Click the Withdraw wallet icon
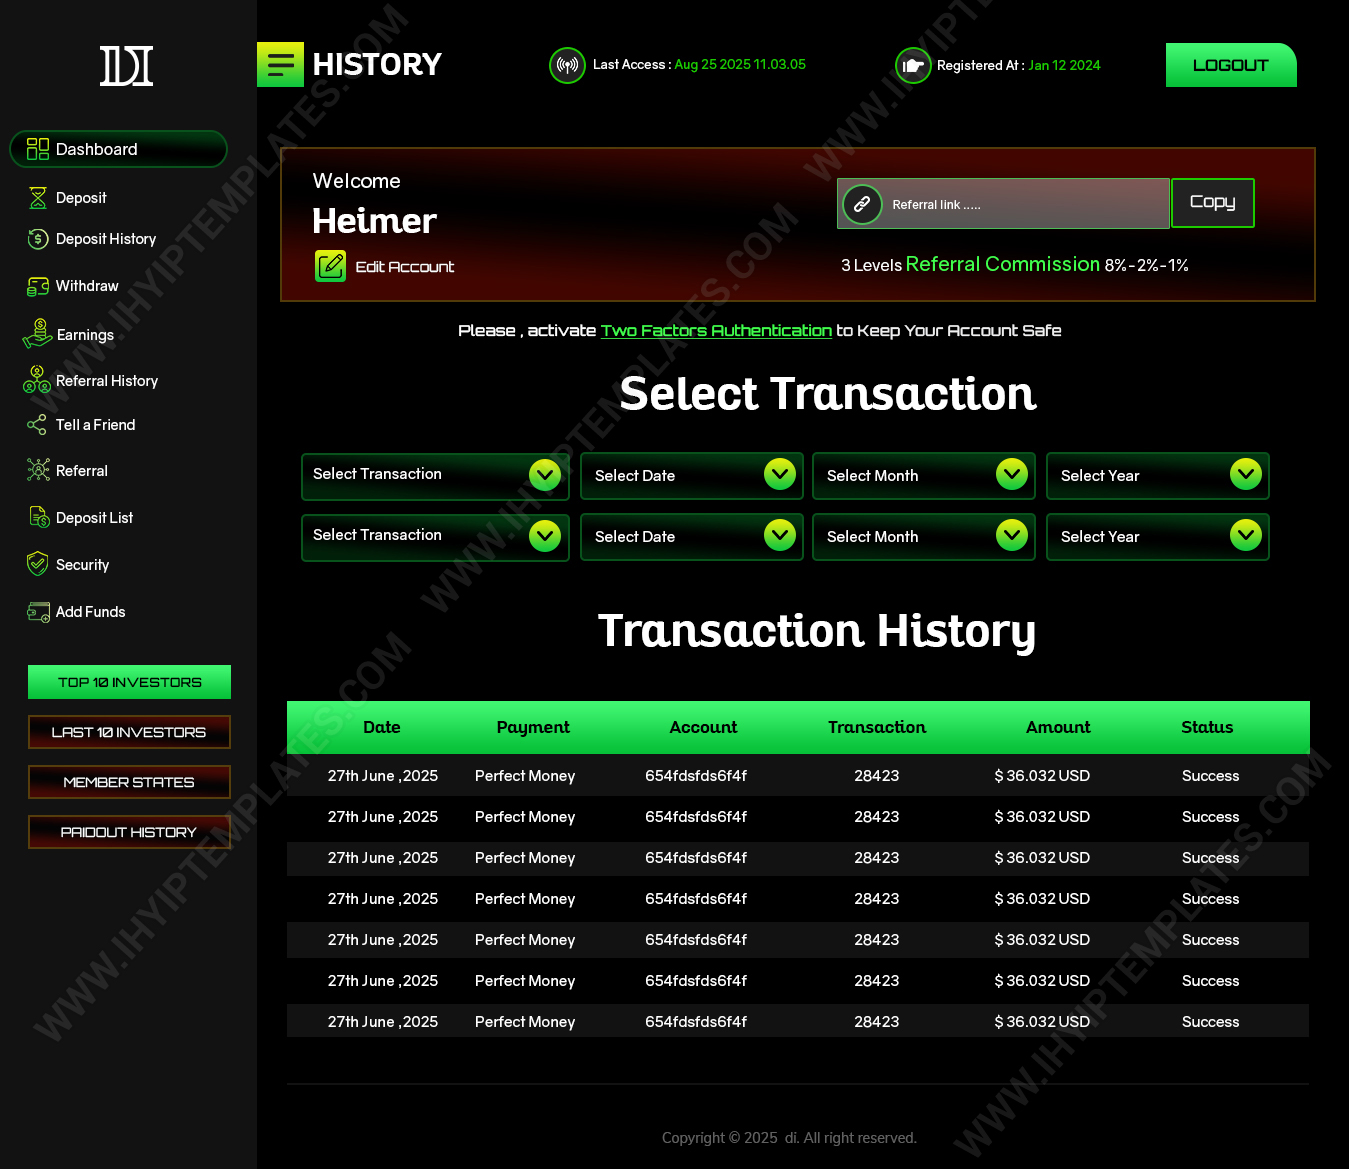This screenshot has width=1349, height=1169. tap(38, 287)
